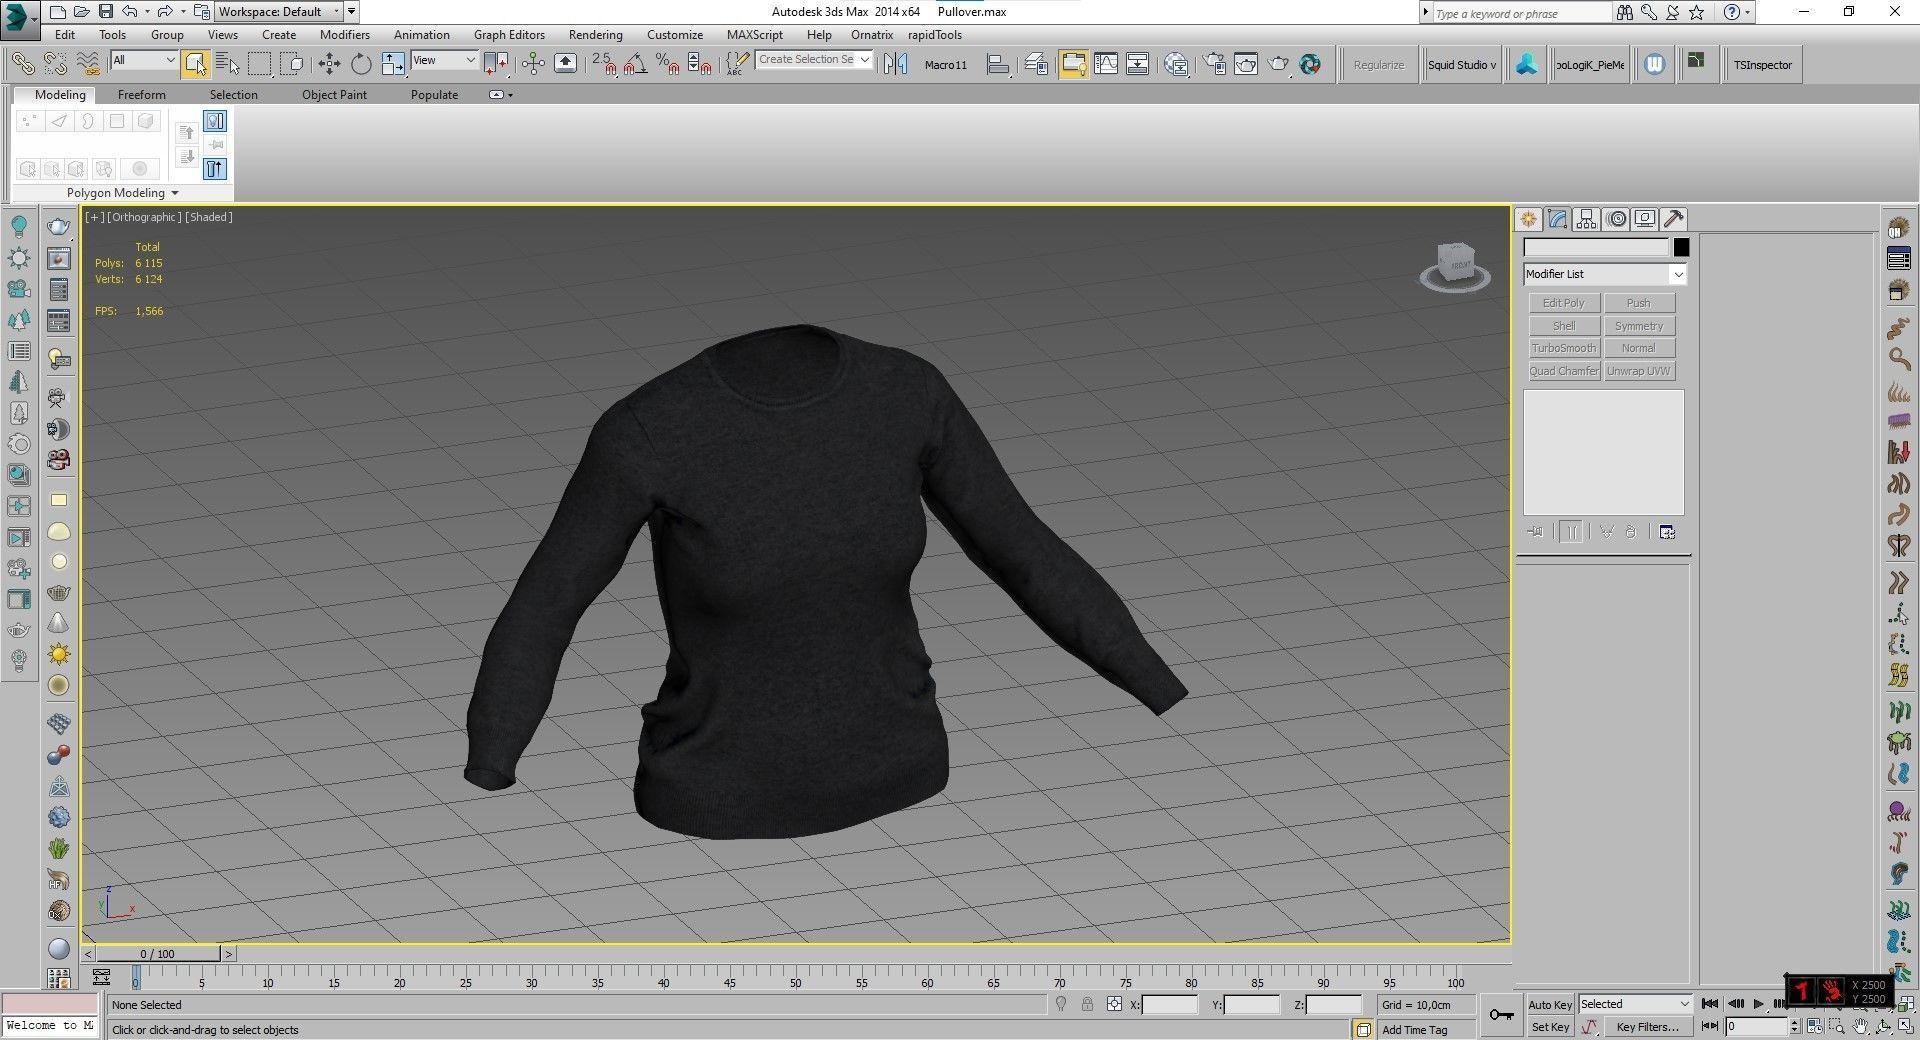The width and height of the screenshot is (1920, 1040).
Task: Open Render Setup dialog
Action: coord(1214,64)
